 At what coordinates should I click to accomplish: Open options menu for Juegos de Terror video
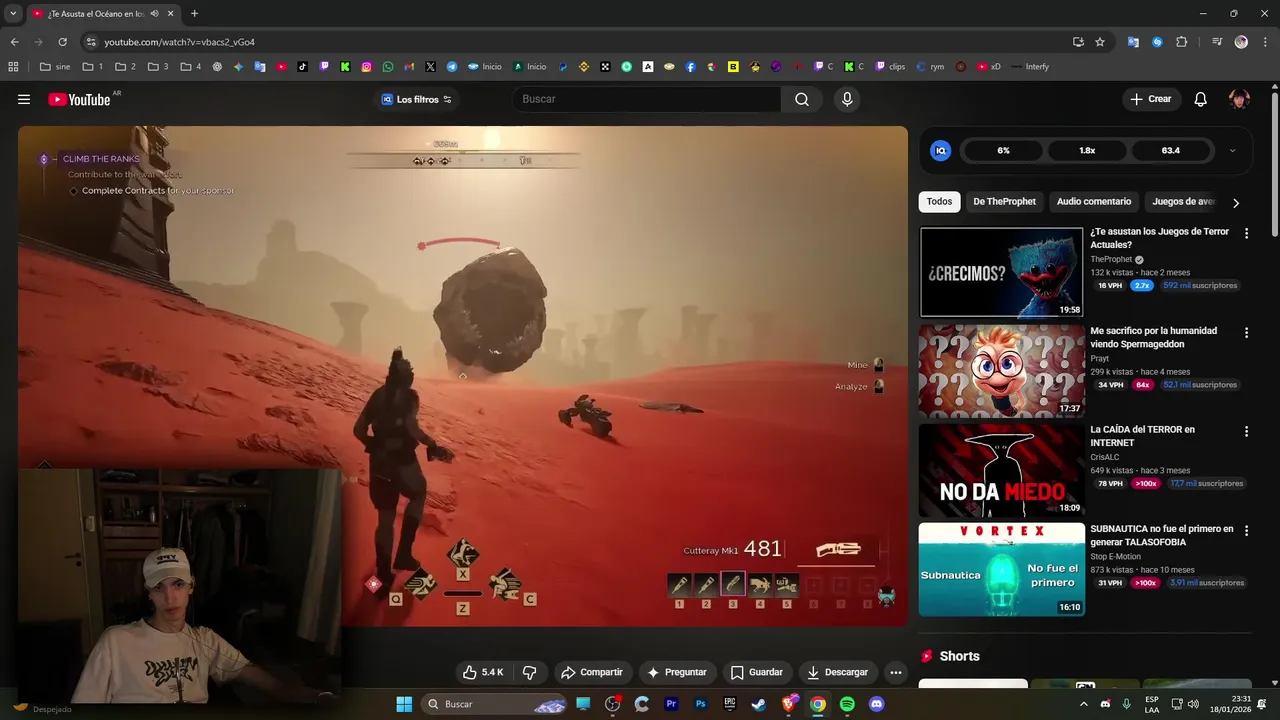(1246, 233)
